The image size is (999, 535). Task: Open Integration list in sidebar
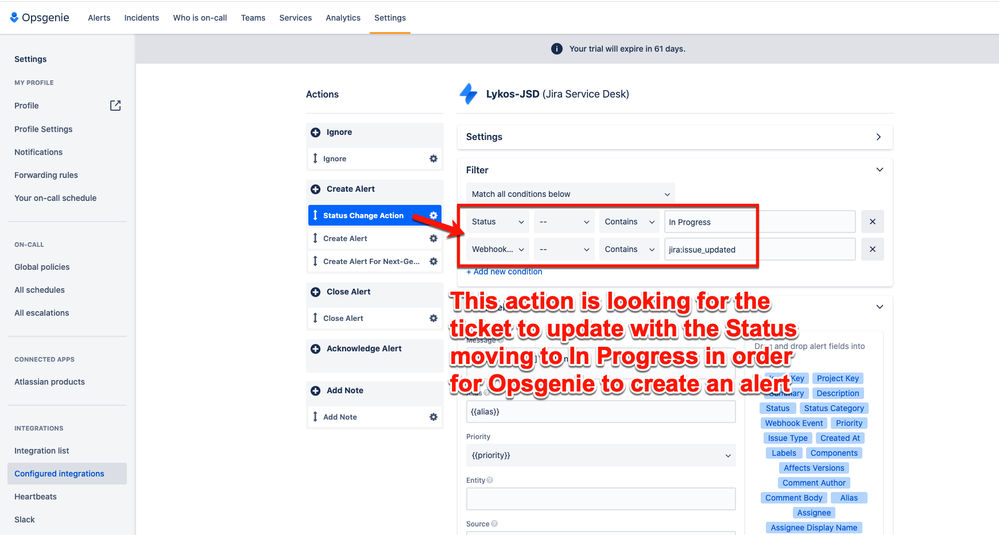tap(41, 450)
